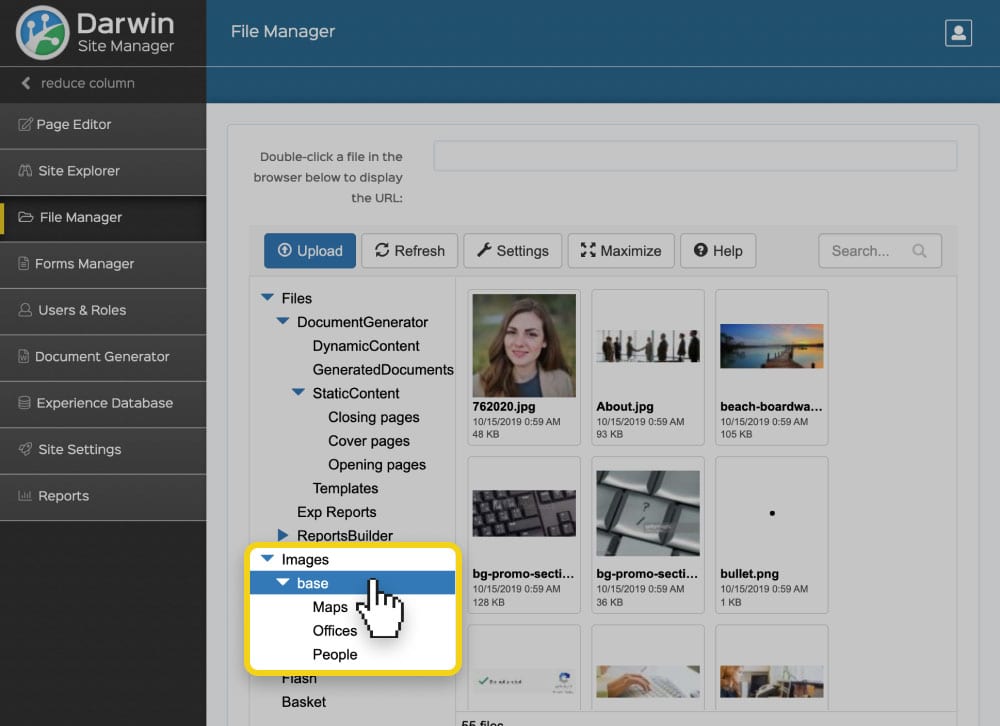Click the Refresh button
The width and height of the screenshot is (1000, 726).
[x=409, y=251]
